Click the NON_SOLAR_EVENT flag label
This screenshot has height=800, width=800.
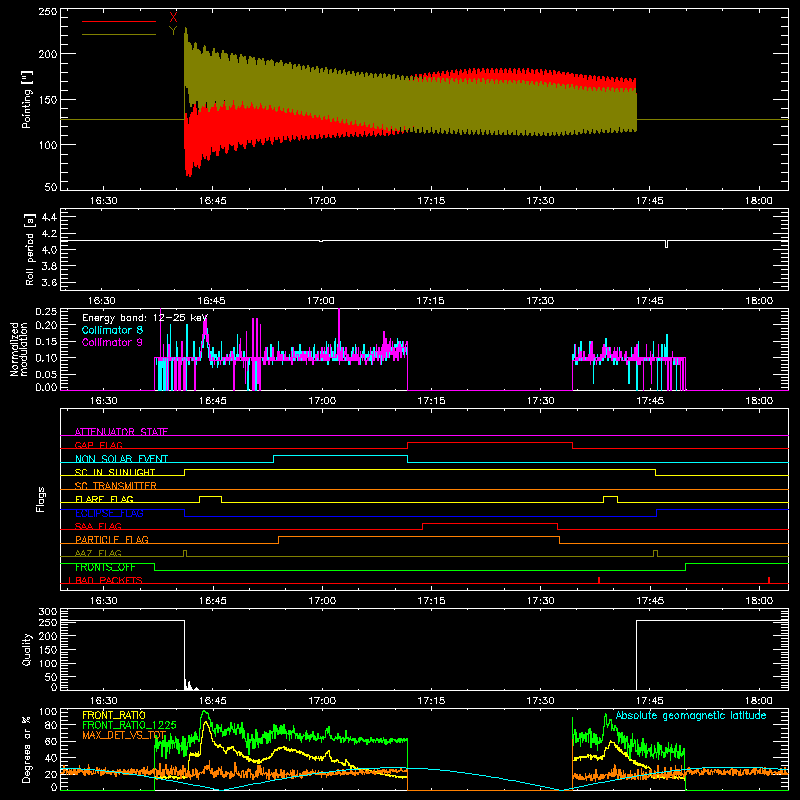(x=121, y=459)
